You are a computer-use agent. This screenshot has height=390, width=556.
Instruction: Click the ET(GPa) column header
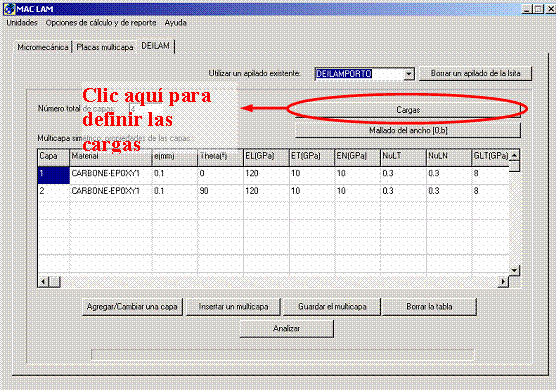point(312,157)
